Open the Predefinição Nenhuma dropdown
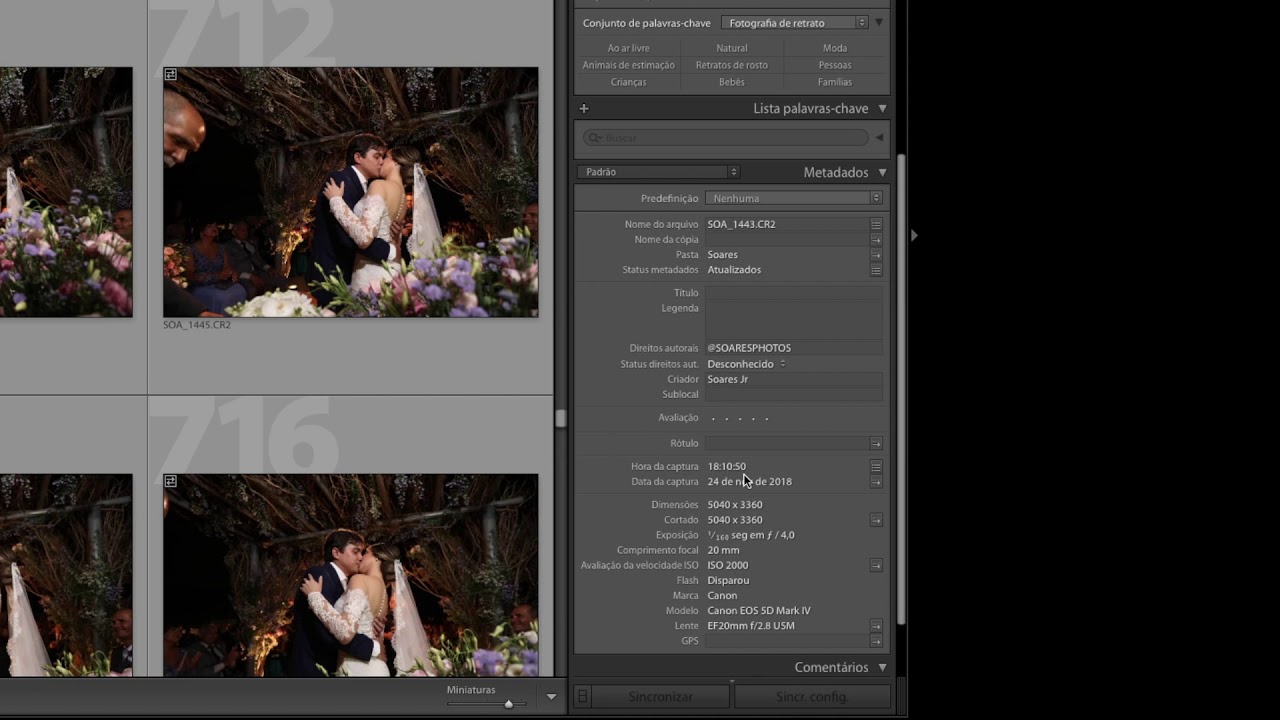The height and width of the screenshot is (720, 1280). [x=794, y=198]
